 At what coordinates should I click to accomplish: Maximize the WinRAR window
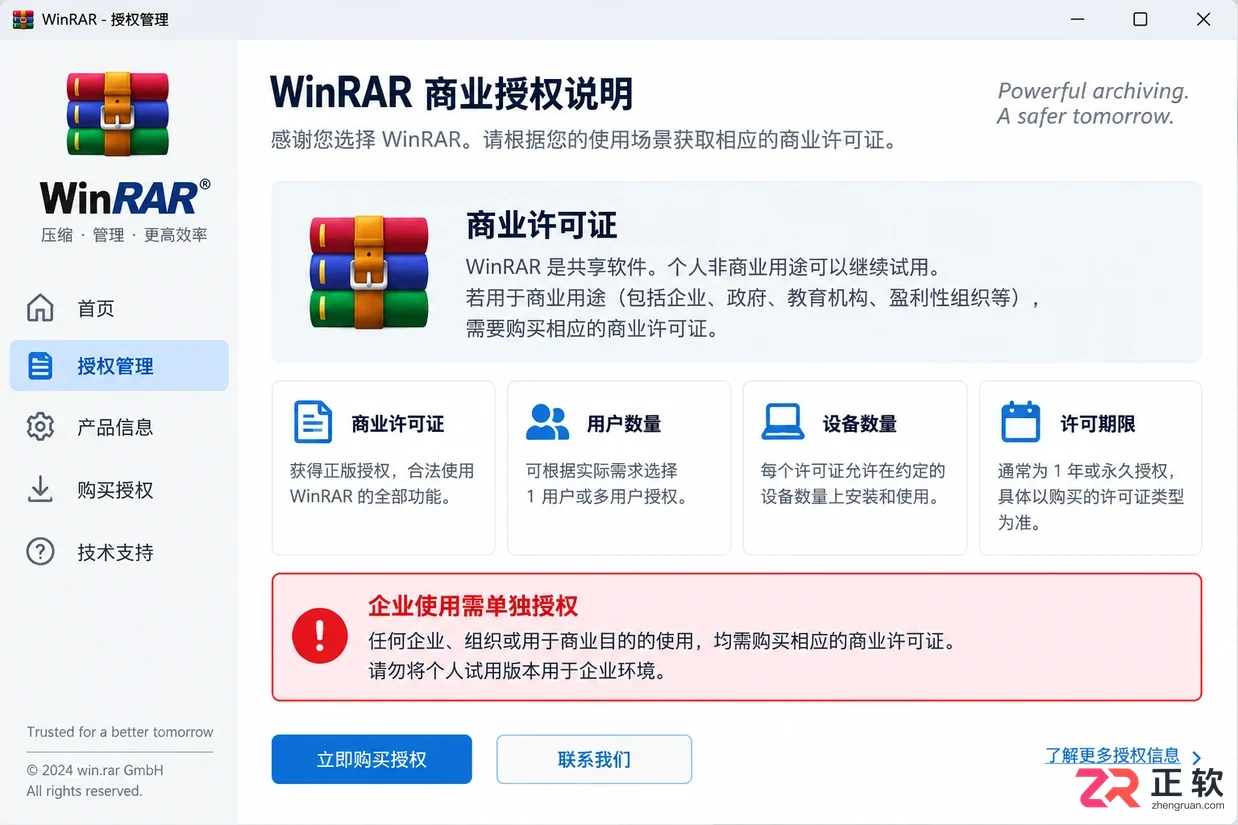[x=1140, y=20]
